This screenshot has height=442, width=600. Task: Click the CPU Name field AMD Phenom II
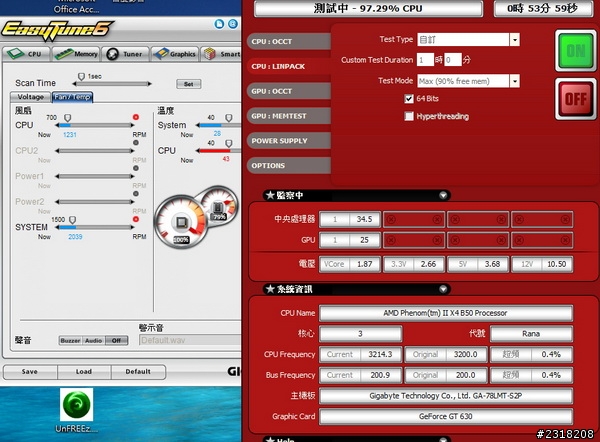pyautogui.click(x=446, y=313)
